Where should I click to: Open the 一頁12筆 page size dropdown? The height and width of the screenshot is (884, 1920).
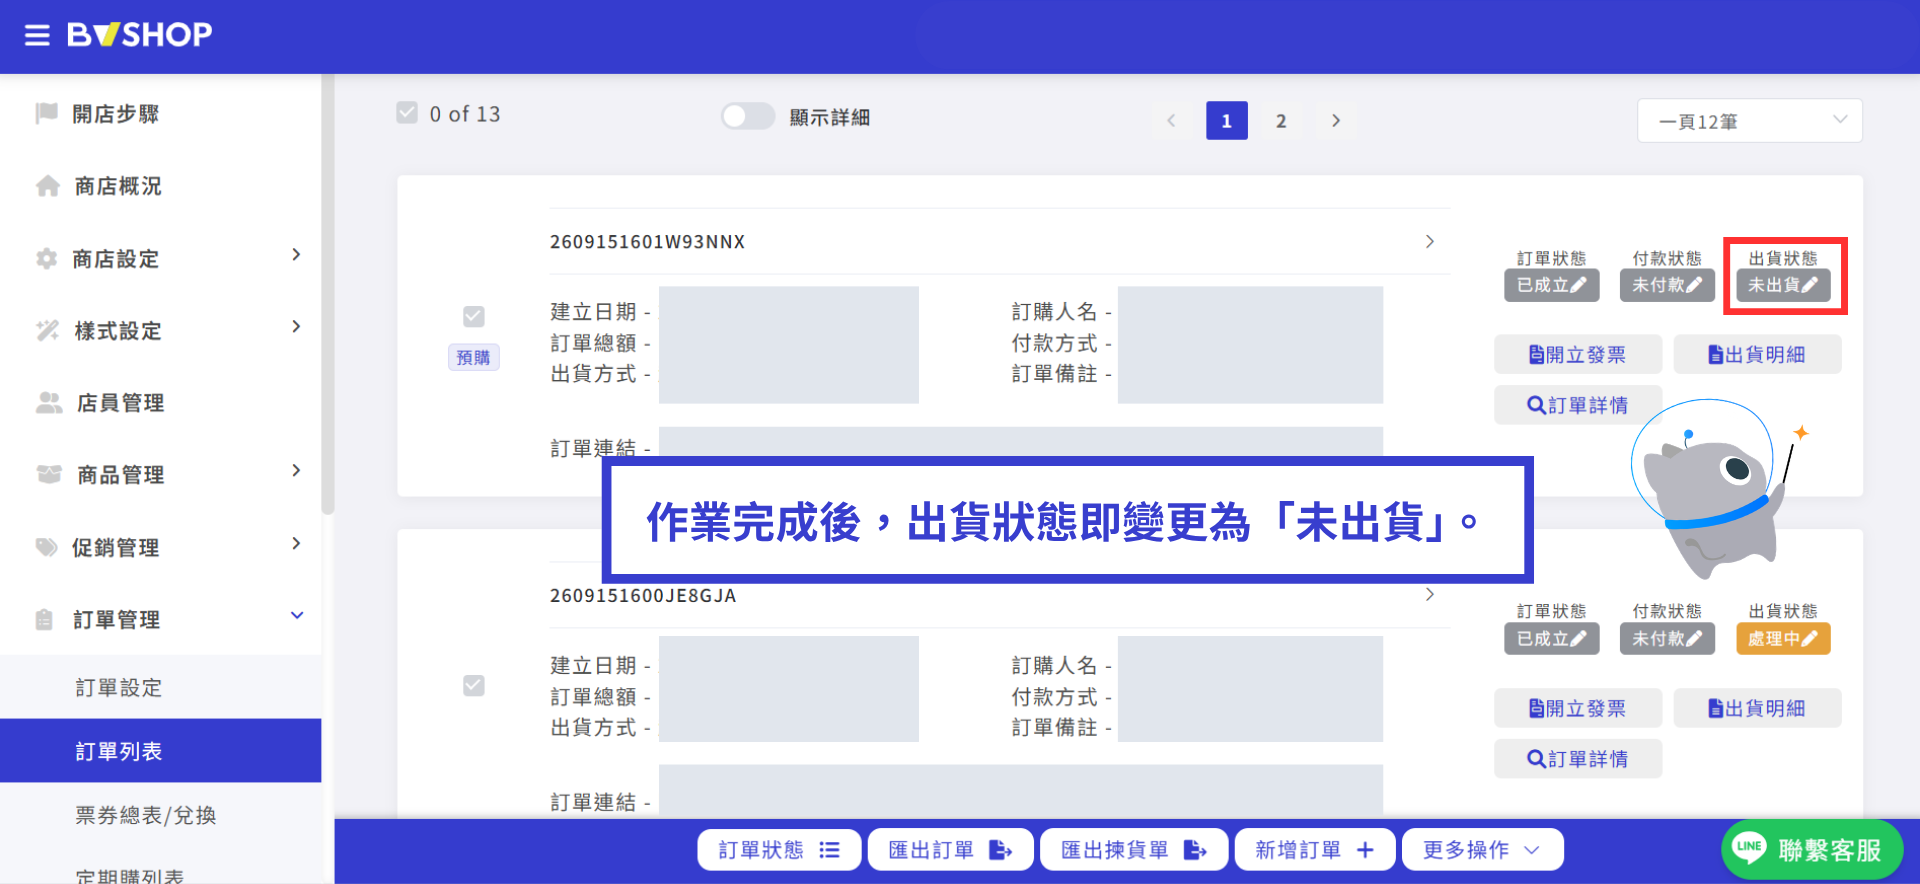(1749, 121)
